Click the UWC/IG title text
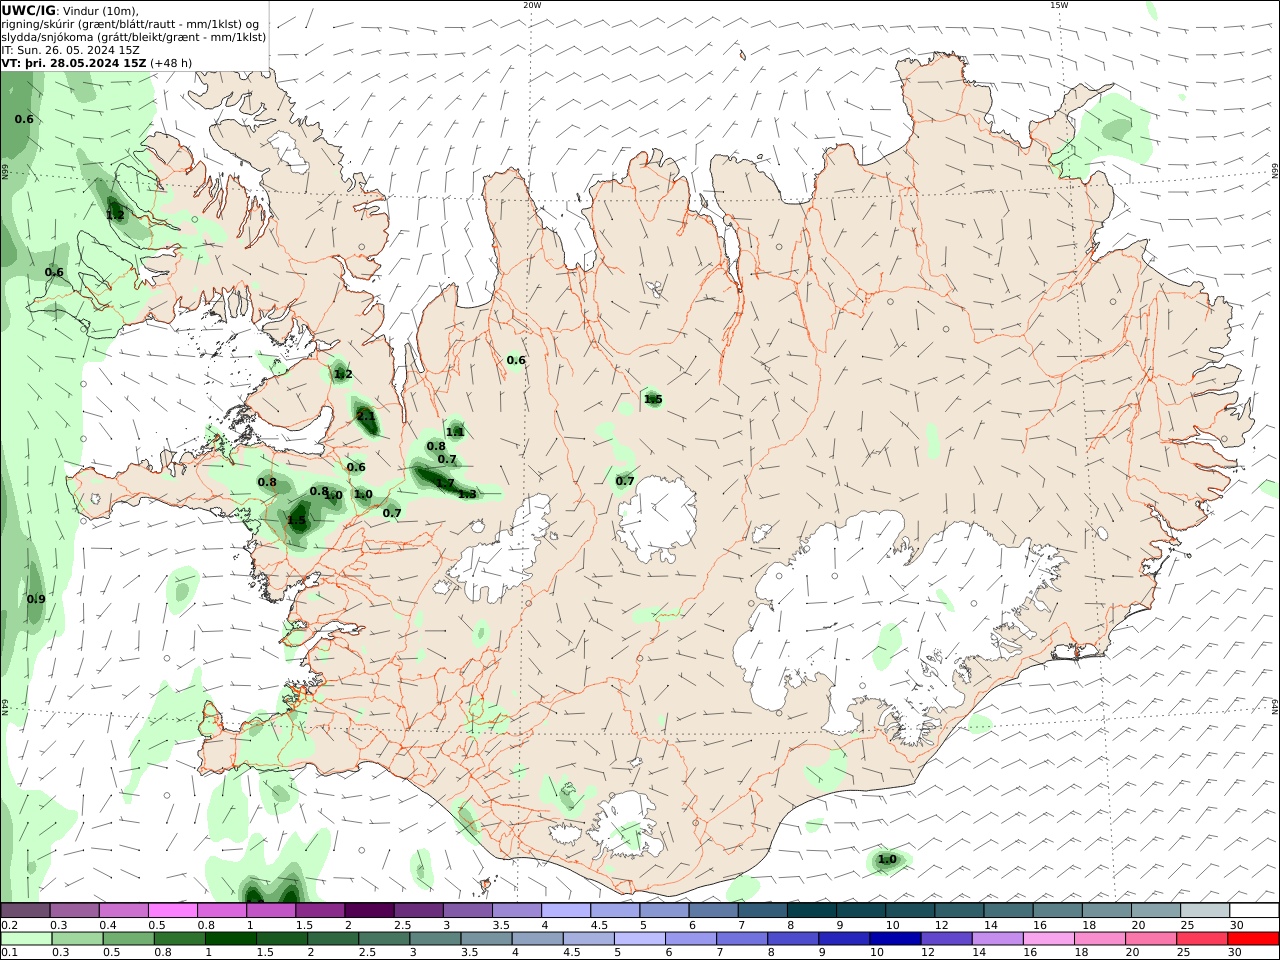 (28, 10)
